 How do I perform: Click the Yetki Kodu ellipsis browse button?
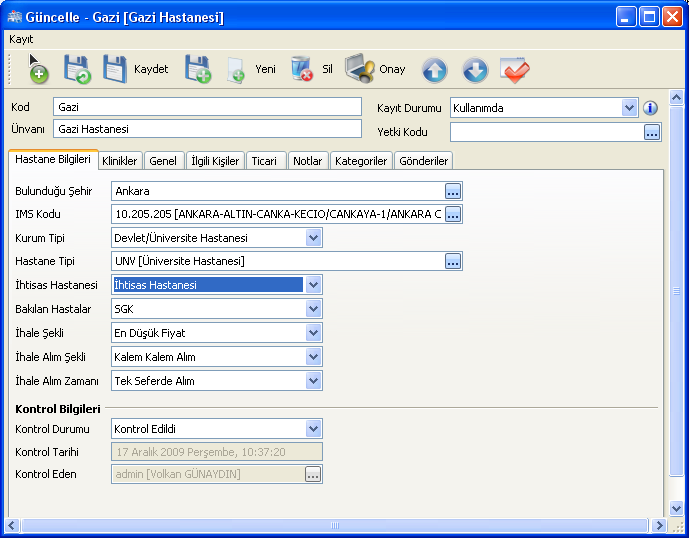(x=652, y=132)
